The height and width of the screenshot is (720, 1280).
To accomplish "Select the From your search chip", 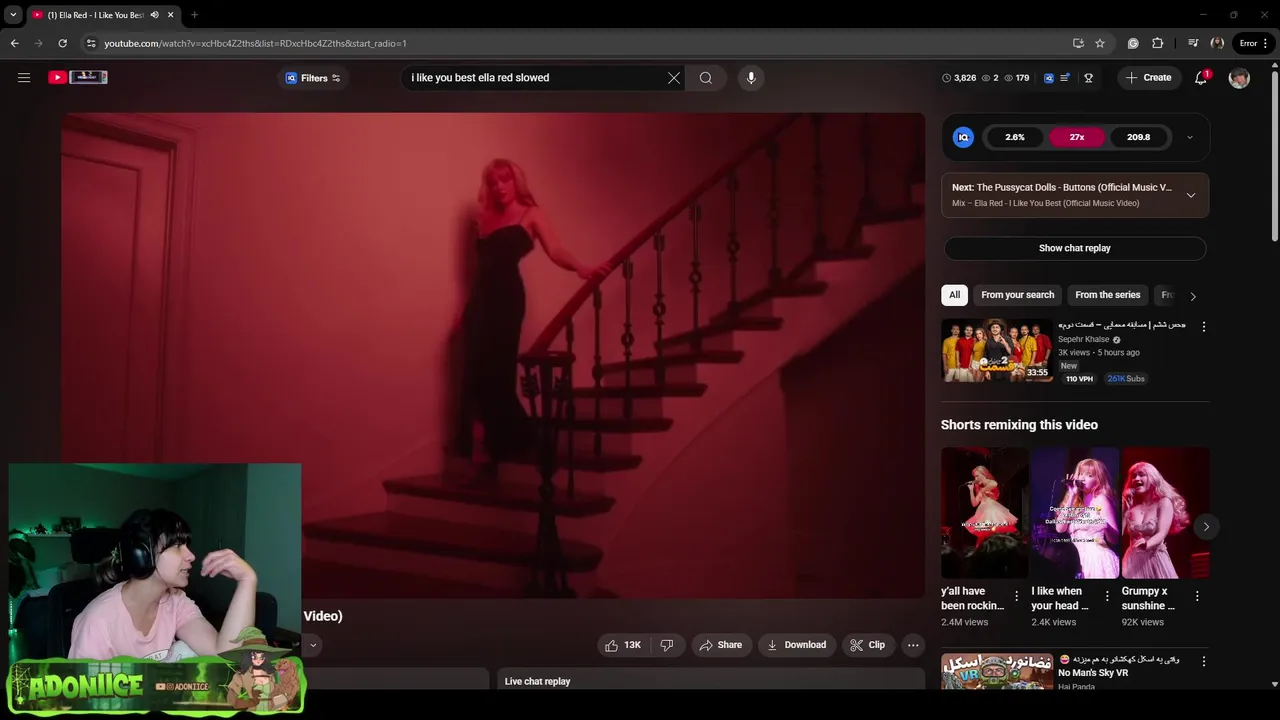I will (1017, 295).
